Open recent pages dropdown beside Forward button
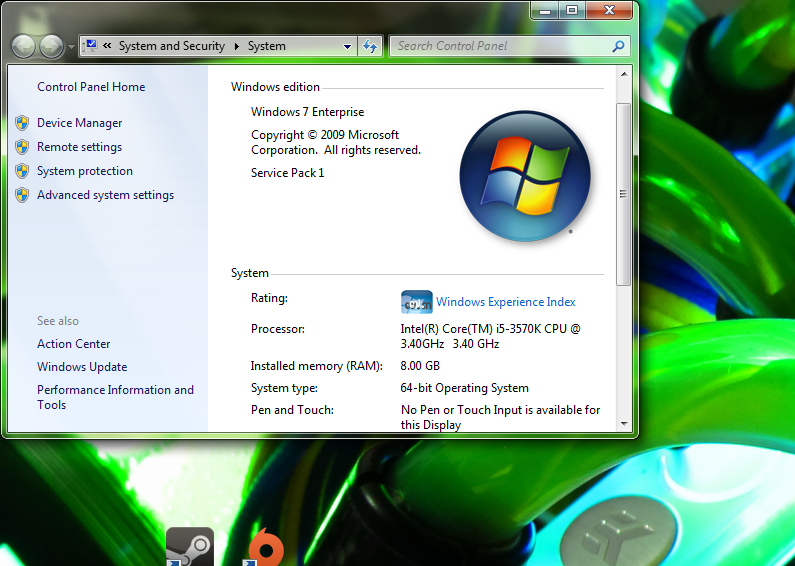 71,47
